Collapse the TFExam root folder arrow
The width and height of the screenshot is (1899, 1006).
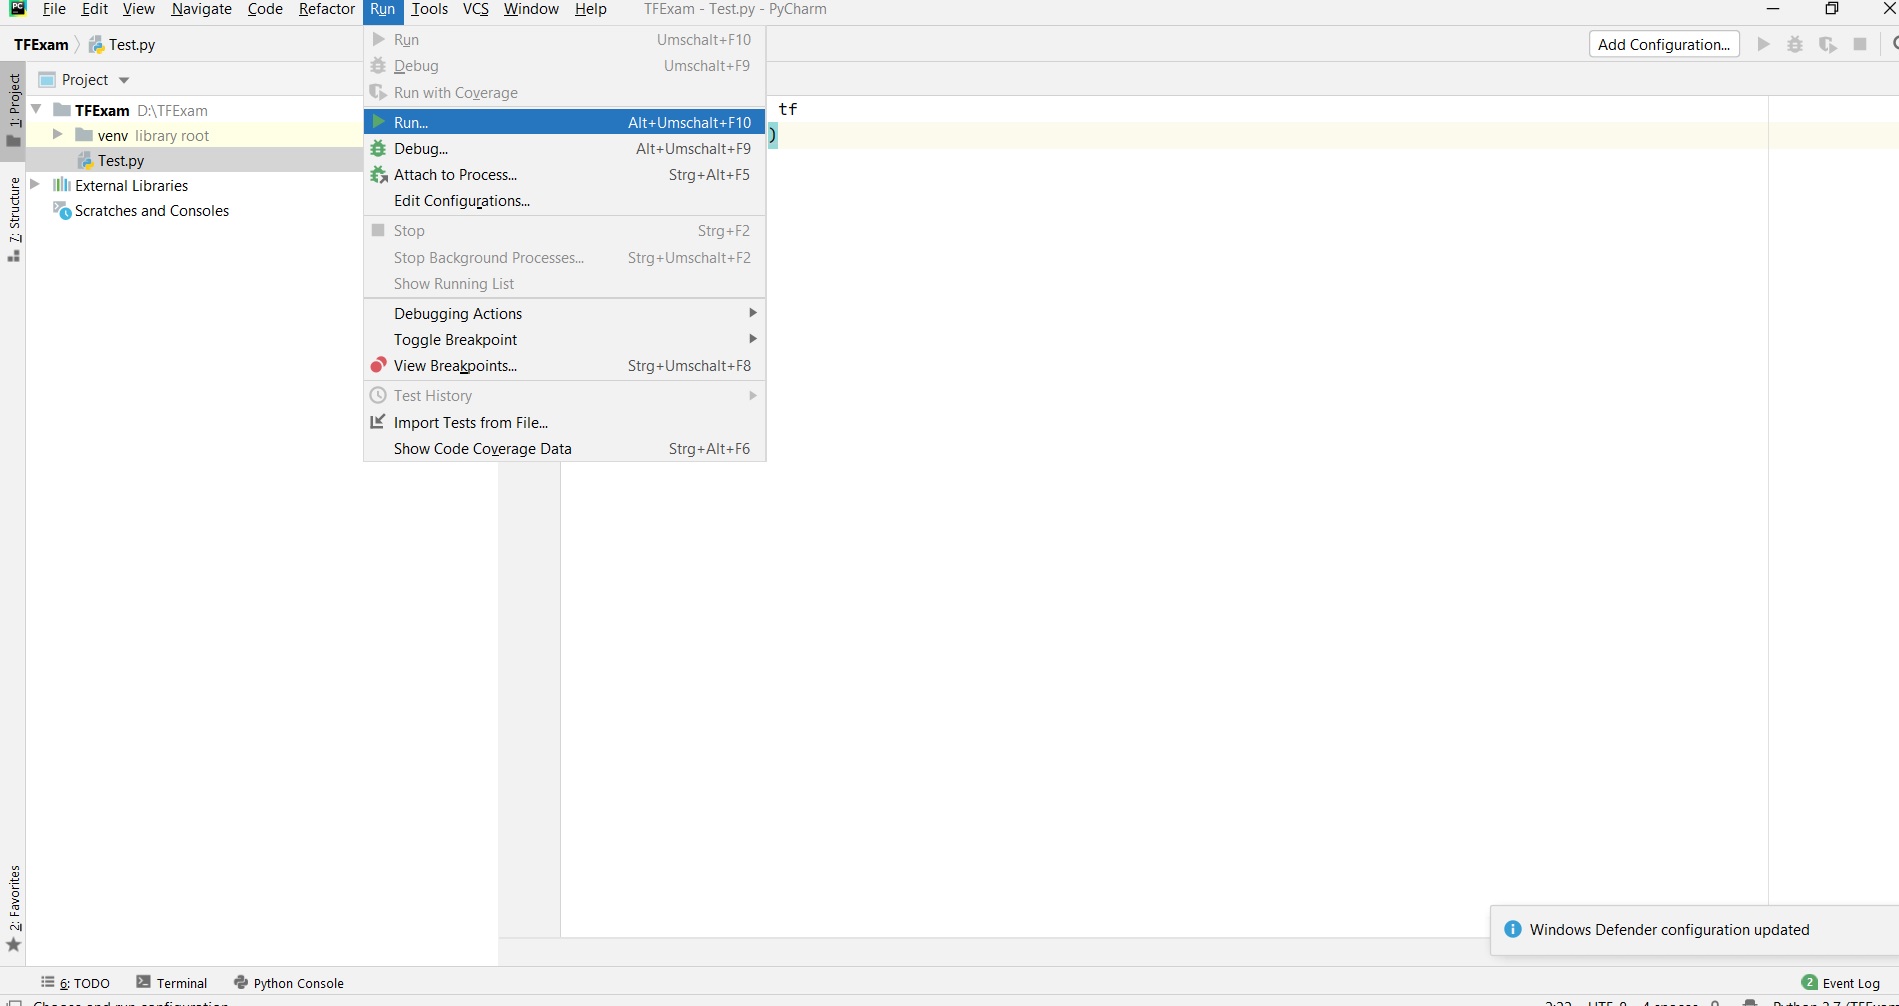click(37, 109)
